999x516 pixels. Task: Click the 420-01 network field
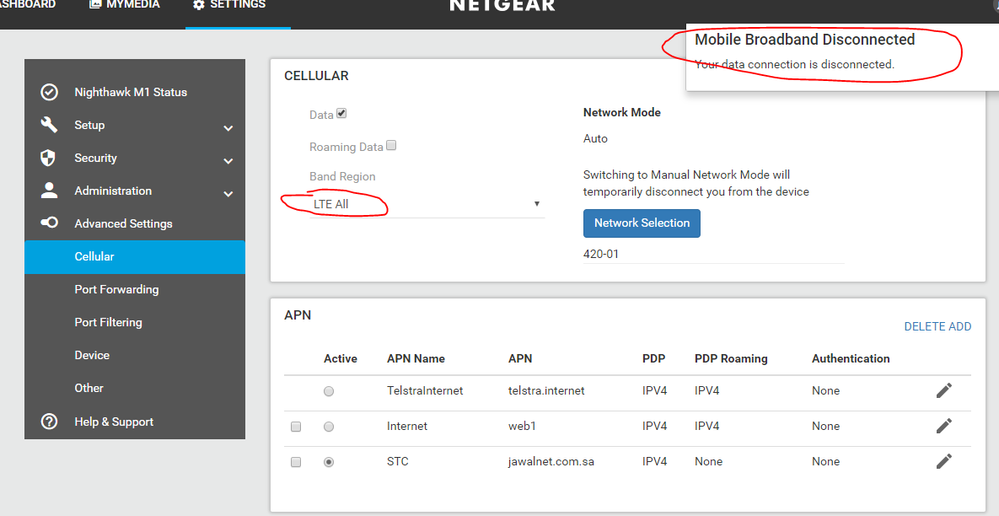click(712, 254)
